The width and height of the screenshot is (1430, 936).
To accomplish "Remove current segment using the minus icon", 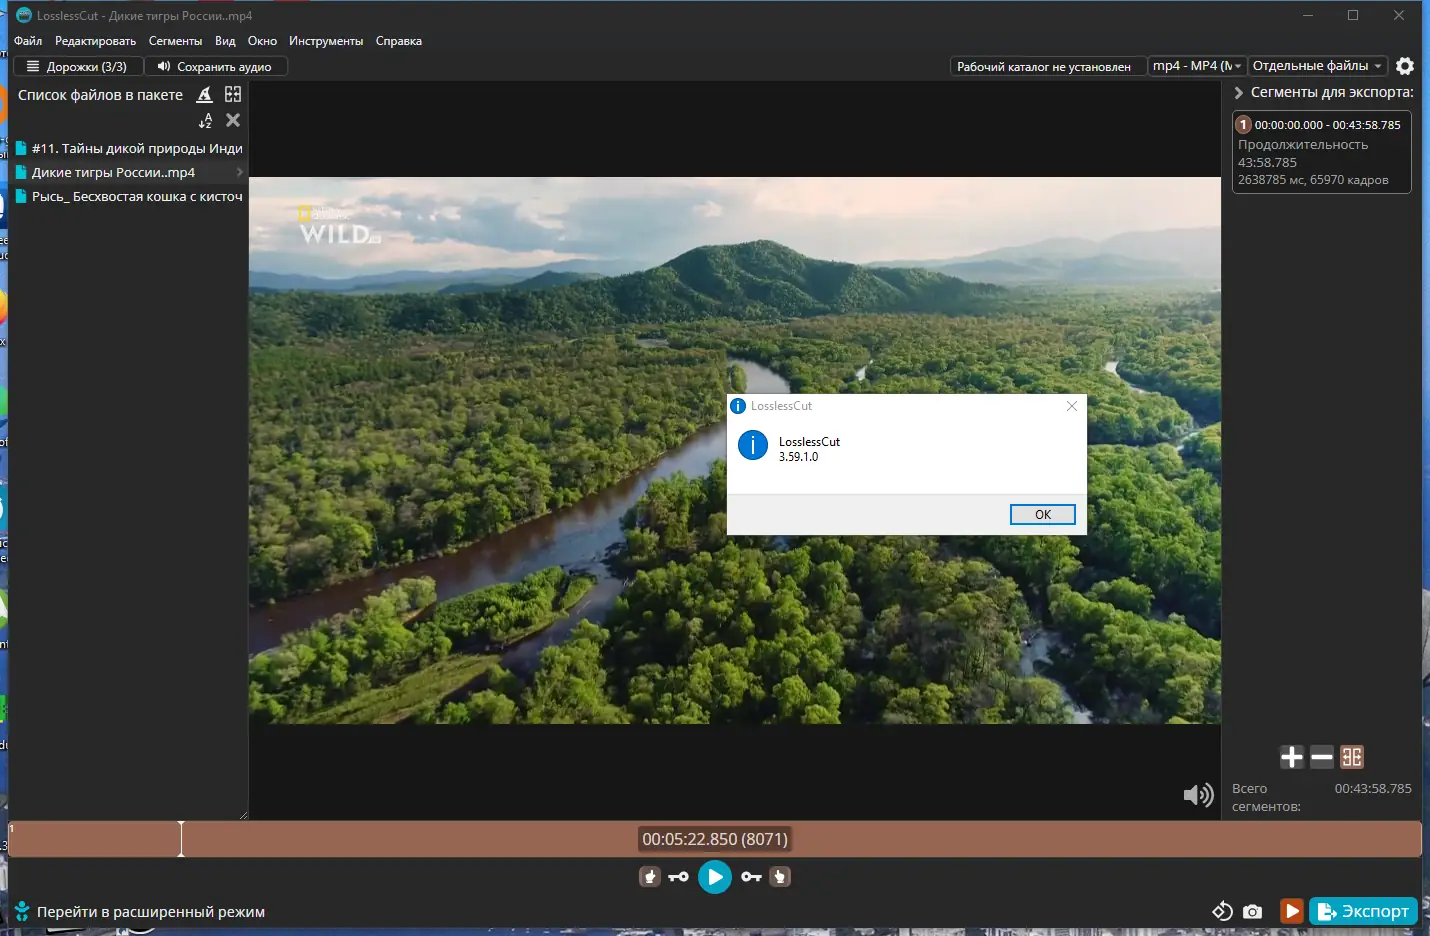I will tap(1322, 757).
